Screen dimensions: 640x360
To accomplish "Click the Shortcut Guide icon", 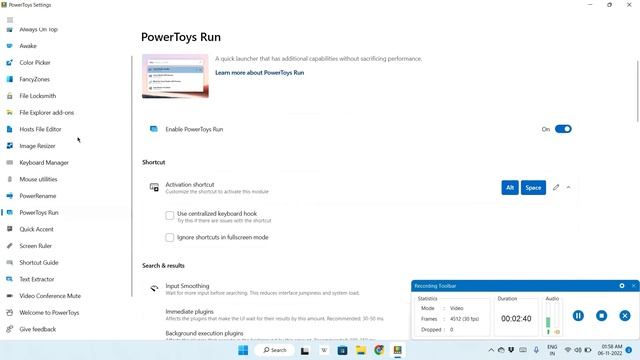I will click(x=10, y=262).
